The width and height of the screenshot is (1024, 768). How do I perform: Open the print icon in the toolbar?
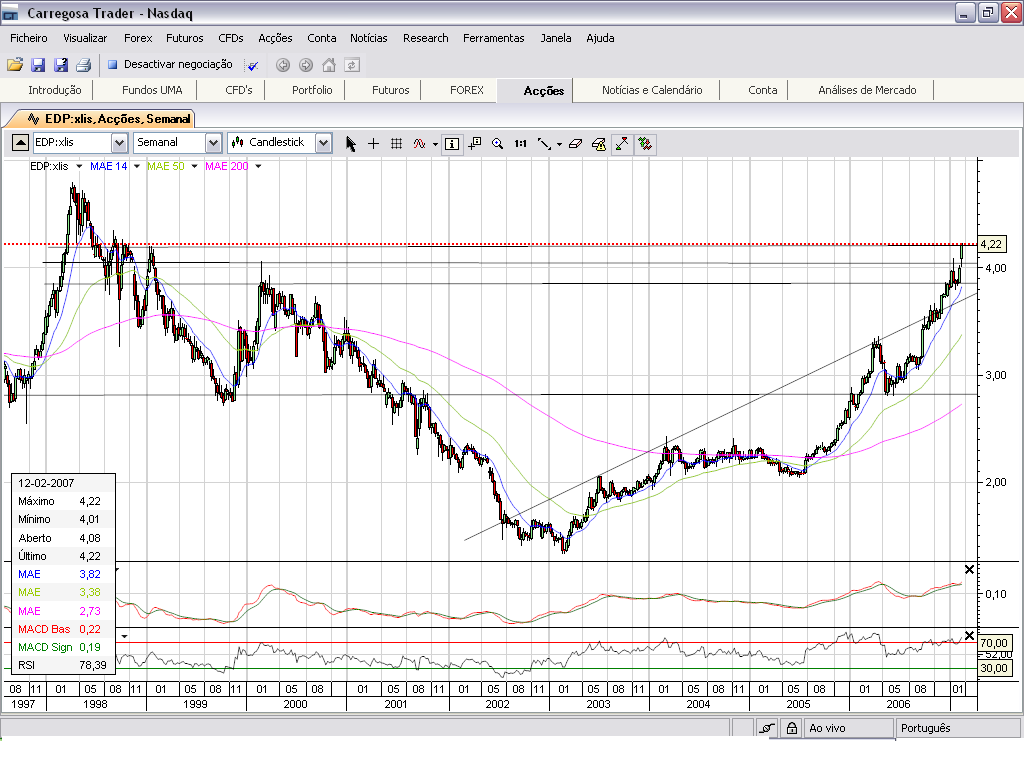(85, 63)
